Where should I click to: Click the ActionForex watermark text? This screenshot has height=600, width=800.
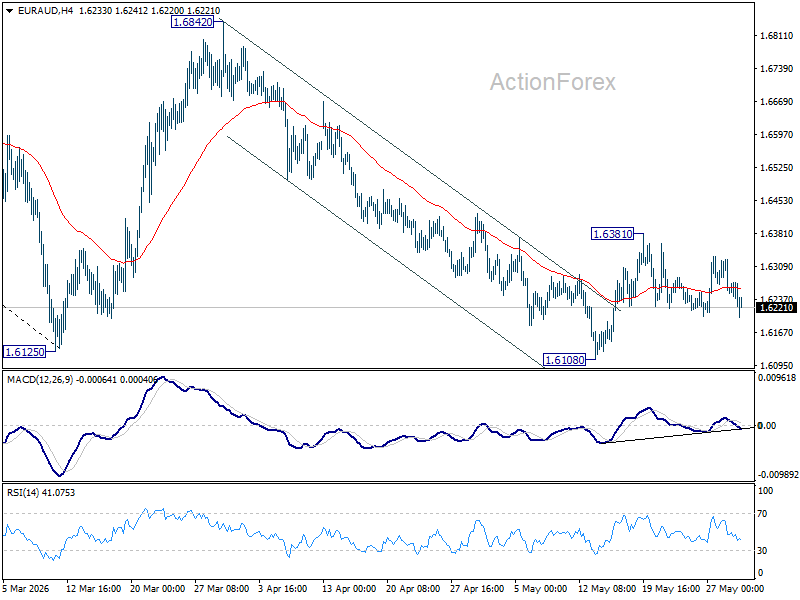coord(553,82)
